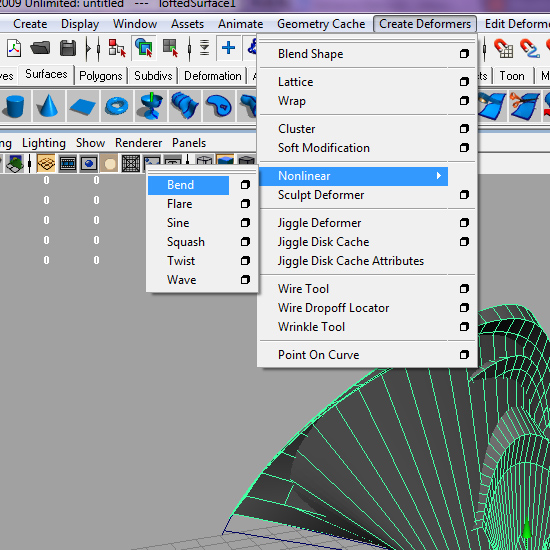The image size is (550, 550).
Task: Open the Assets menu
Action: pyautogui.click(x=187, y=24)
